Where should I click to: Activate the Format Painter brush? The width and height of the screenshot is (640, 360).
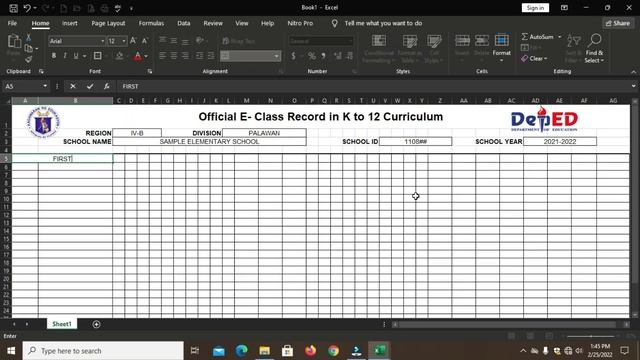pos(29,60)
